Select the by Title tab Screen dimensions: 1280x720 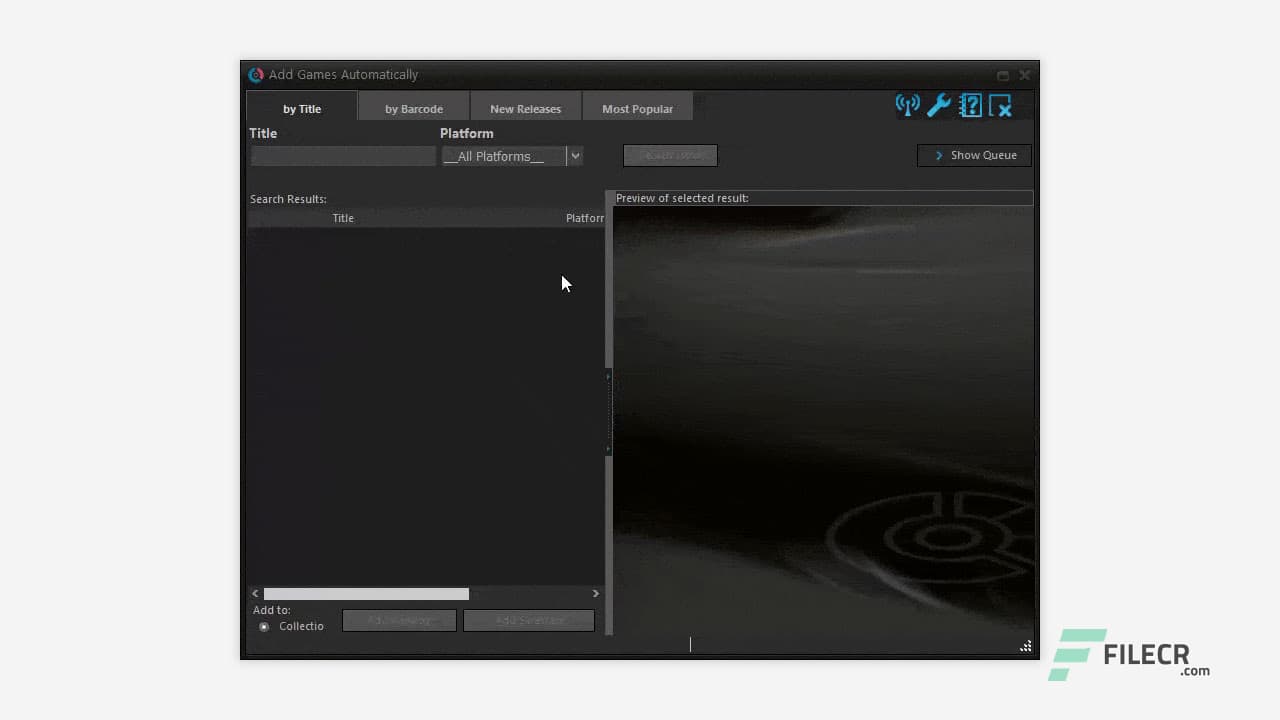[302, 108]
